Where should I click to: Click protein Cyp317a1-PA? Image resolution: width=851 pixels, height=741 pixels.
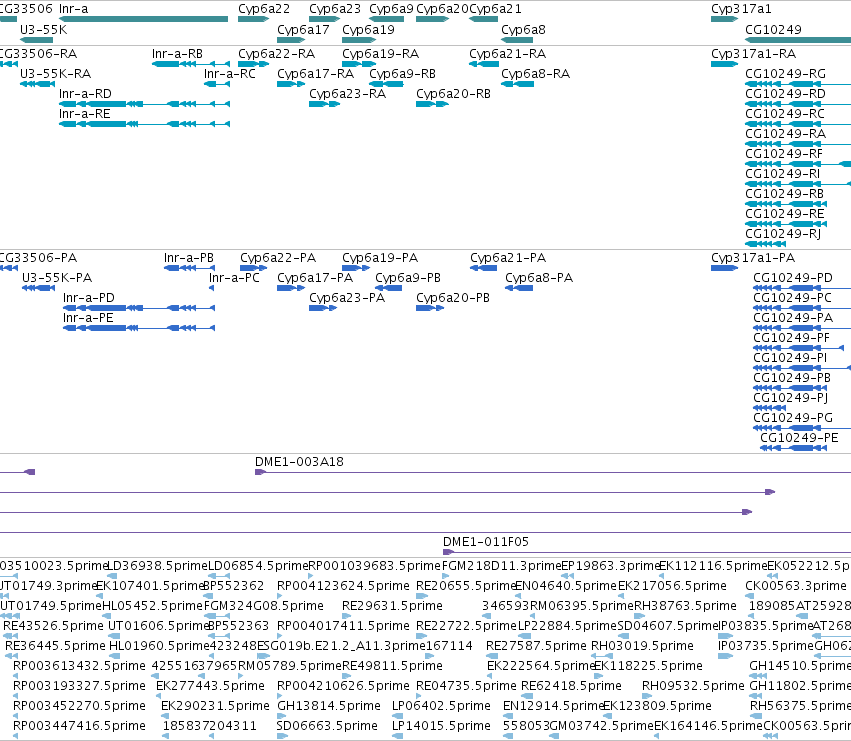pos(725,268)
